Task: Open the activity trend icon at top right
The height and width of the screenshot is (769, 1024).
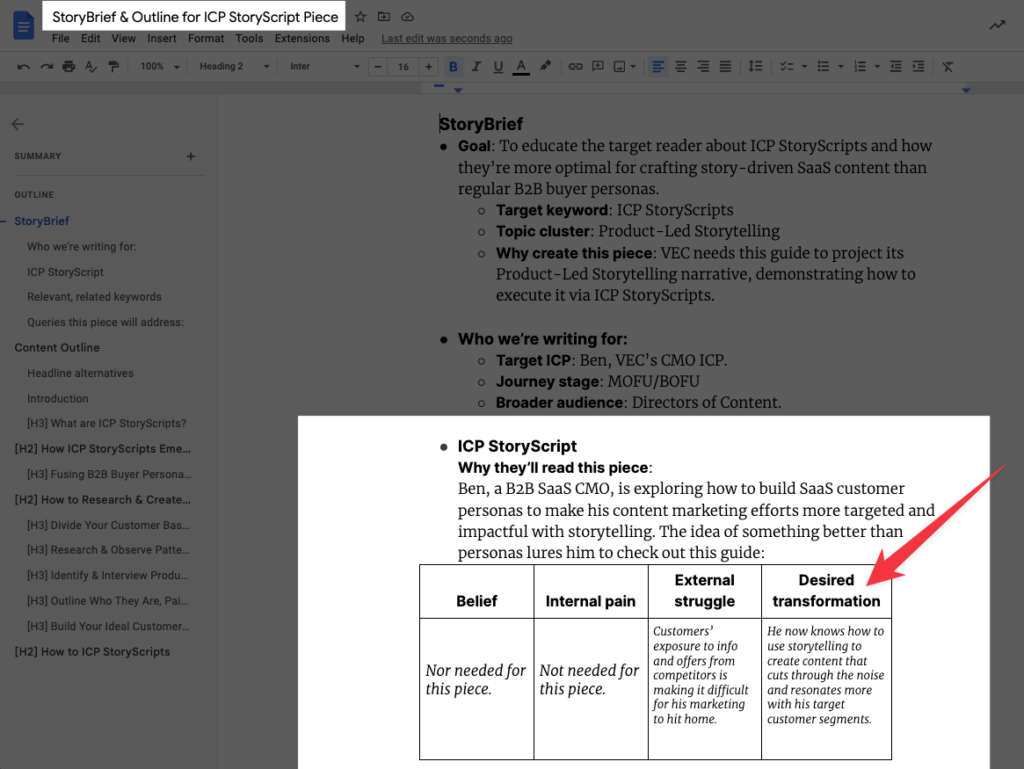Action: click(997, 25)
